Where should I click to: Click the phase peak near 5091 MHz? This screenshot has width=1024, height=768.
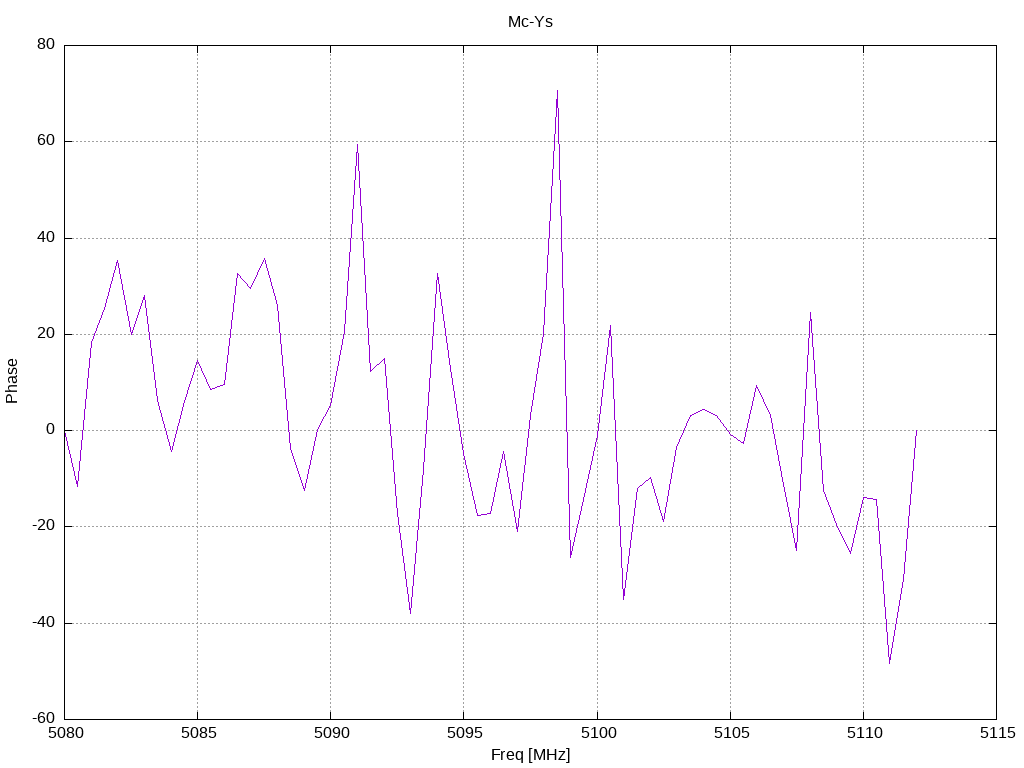pyautogui.click(x=357, y=144)
